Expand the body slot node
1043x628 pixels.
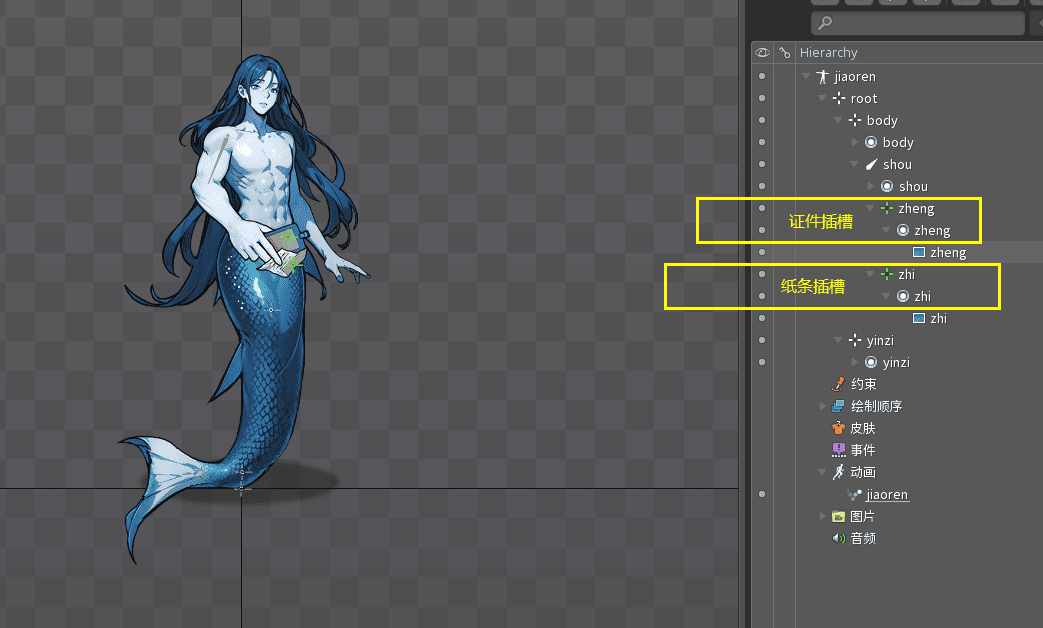point(855,142)
